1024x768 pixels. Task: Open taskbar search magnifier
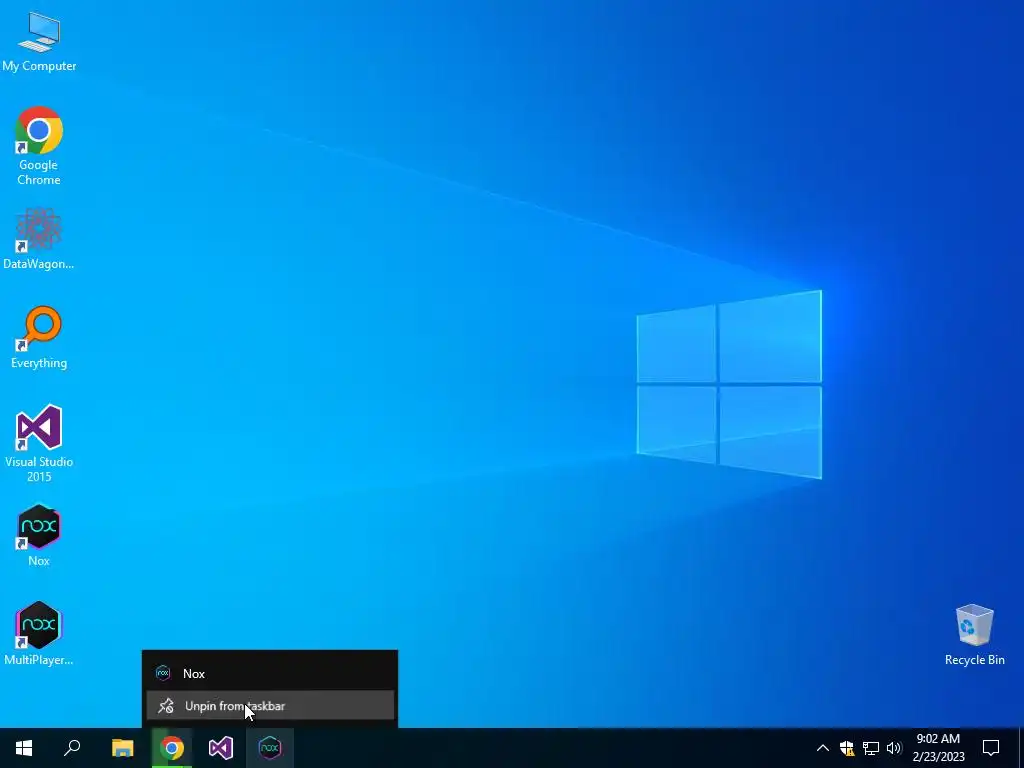(72, 748)
